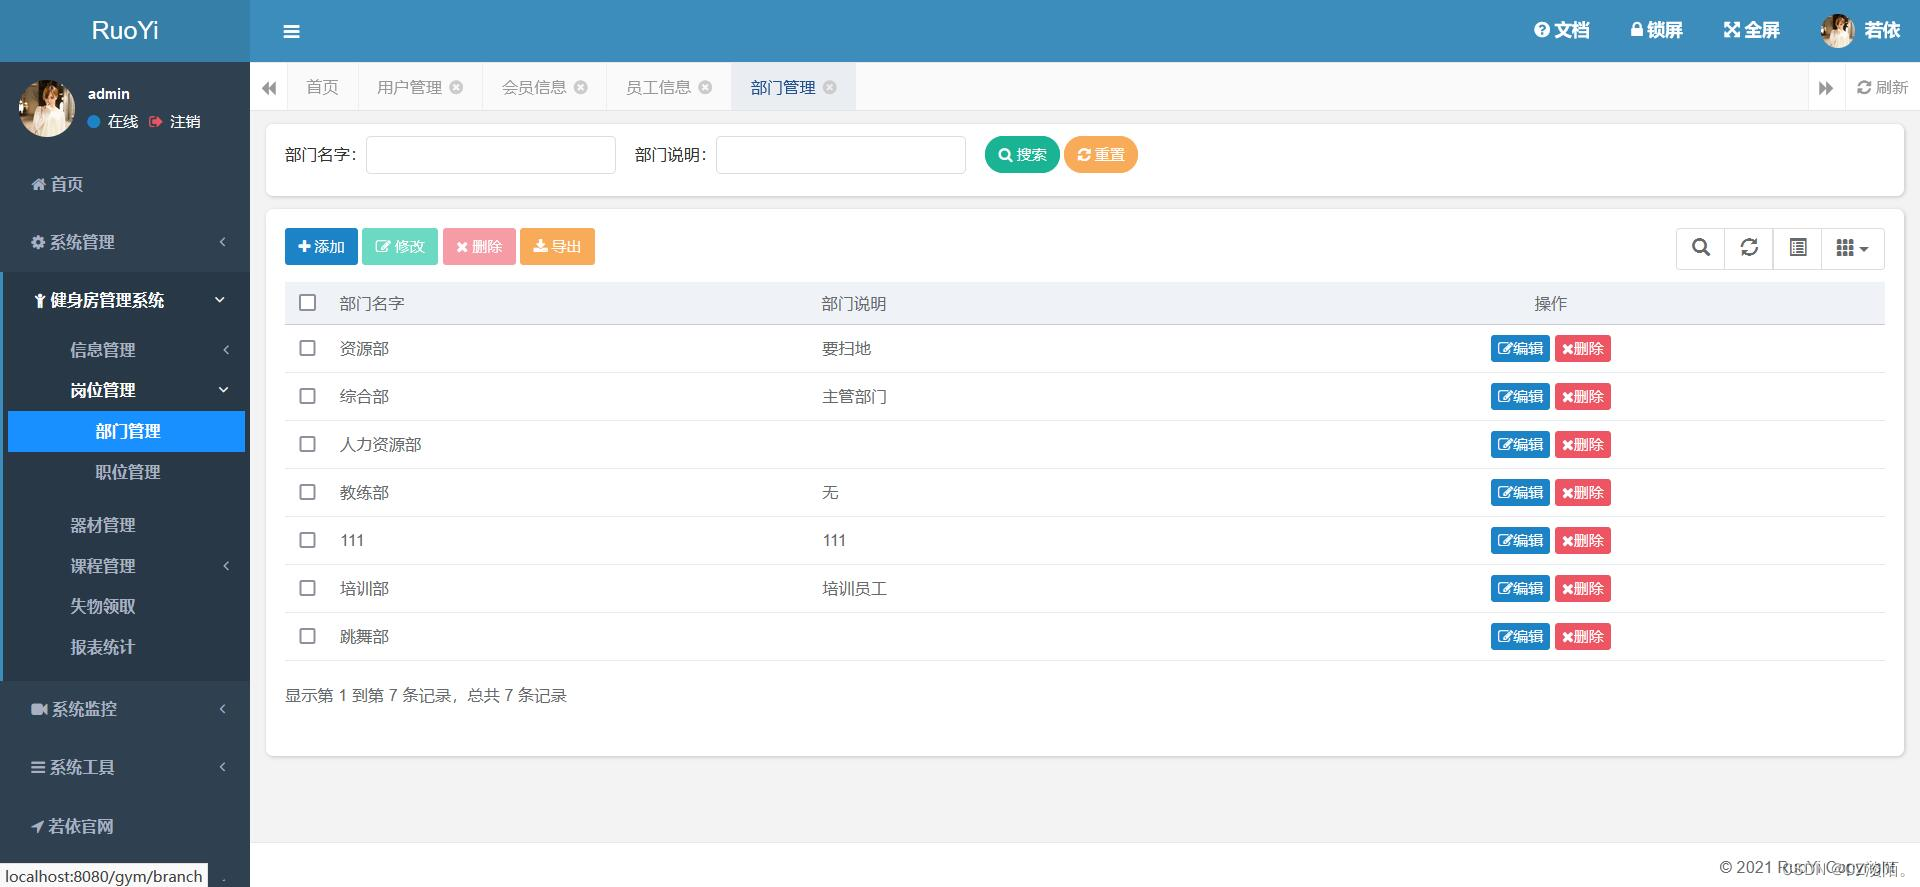The height and width of the screenshot is (887, 1920).
Task: Enter fullscreen via 全屏
Action: click(x=1751, y=30)
